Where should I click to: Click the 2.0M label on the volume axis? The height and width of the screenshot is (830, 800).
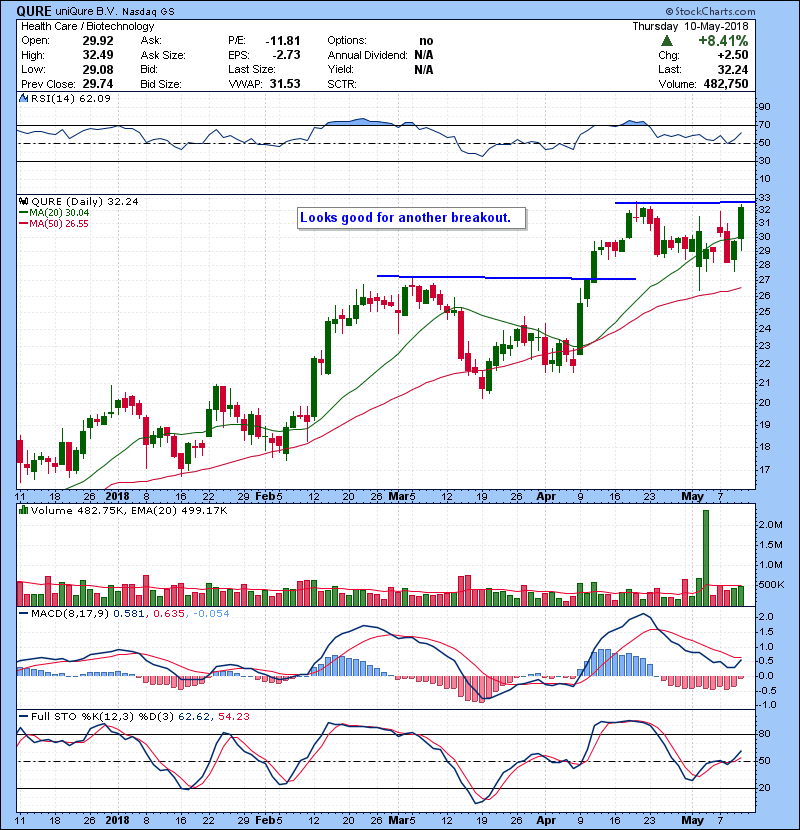click(770, 525)
